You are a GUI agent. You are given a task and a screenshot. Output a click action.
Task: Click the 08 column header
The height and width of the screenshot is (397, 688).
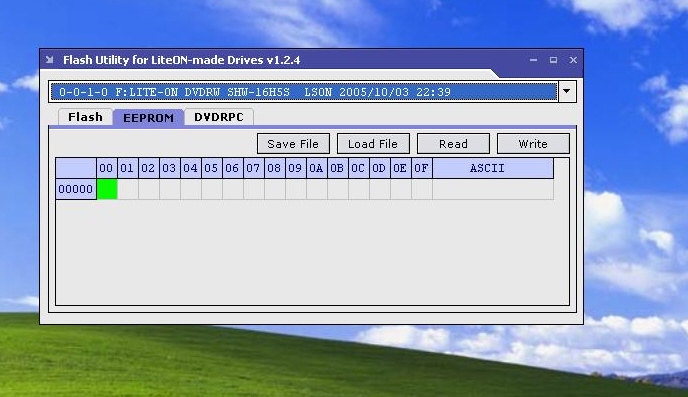(275, 168)
